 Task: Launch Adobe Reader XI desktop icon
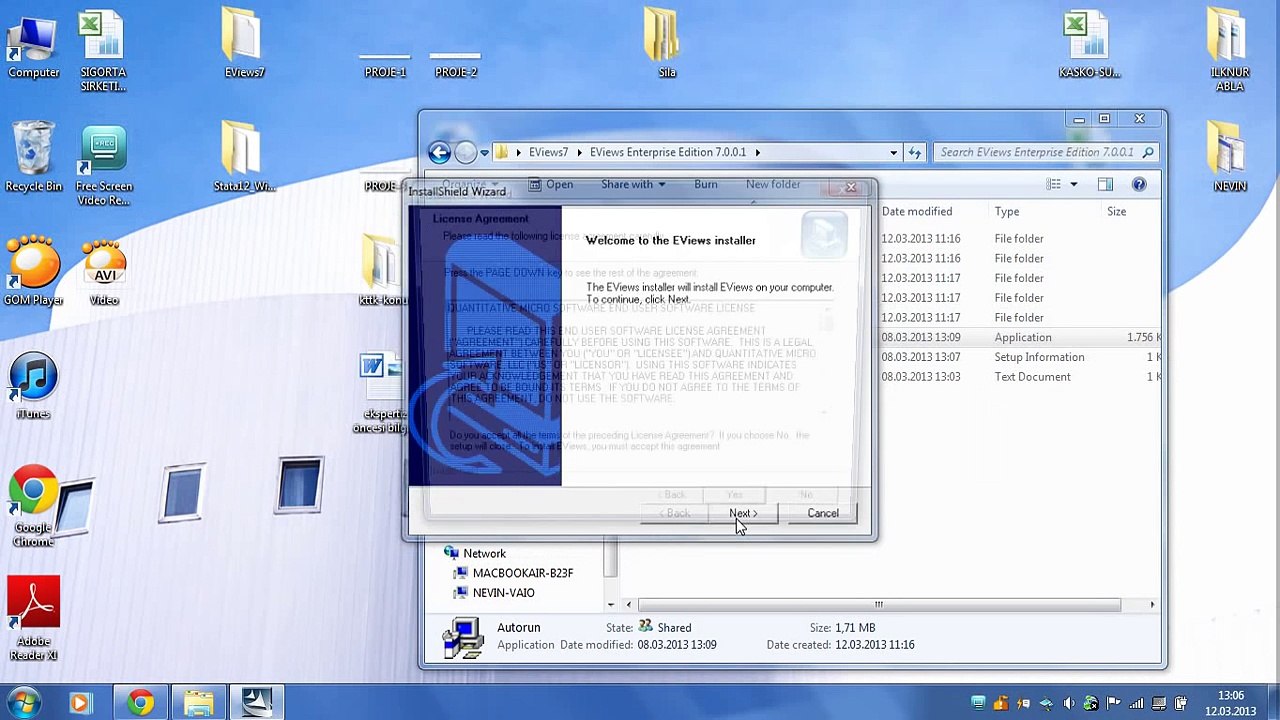pos(33,618)
